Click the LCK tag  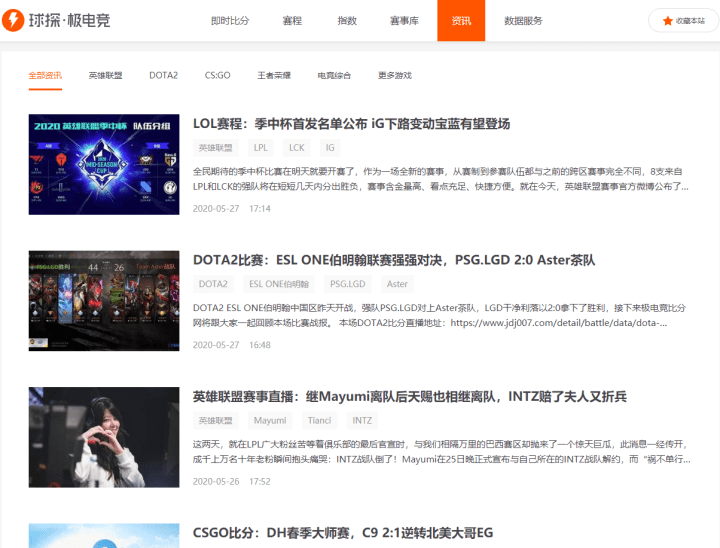click(297, 147)
